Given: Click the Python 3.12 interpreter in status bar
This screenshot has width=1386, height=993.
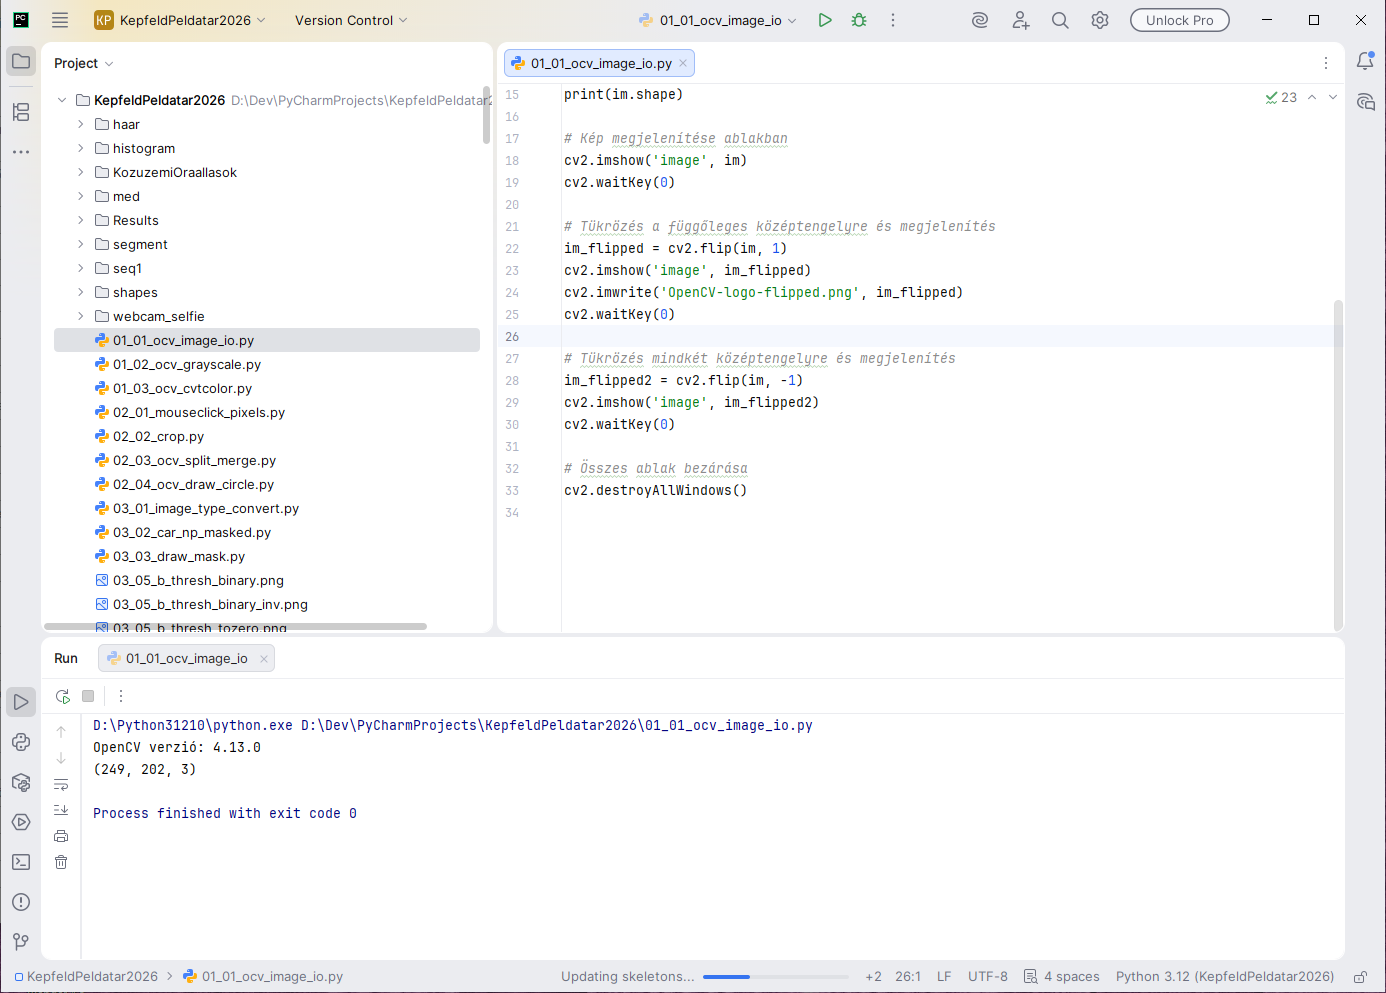Looking at the screenshot, I should [x=1224, y=977].
